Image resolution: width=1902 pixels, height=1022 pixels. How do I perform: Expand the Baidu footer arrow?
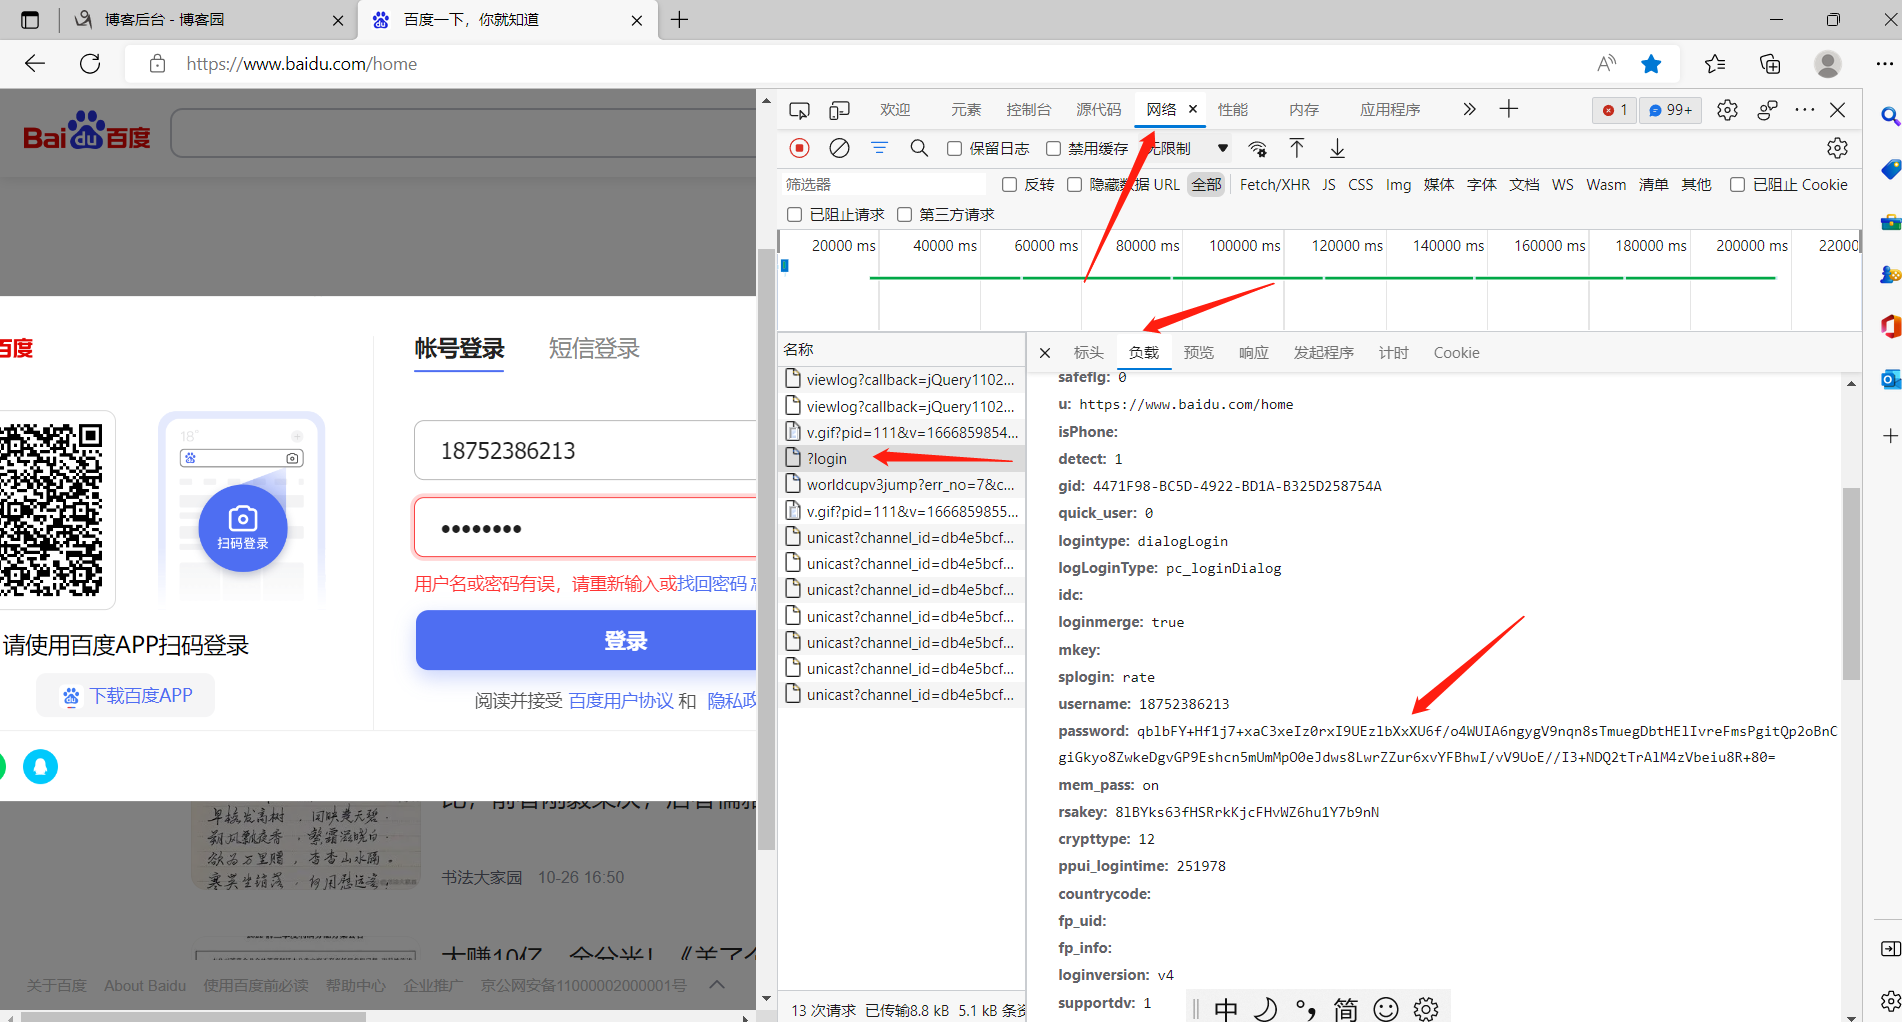717,985
